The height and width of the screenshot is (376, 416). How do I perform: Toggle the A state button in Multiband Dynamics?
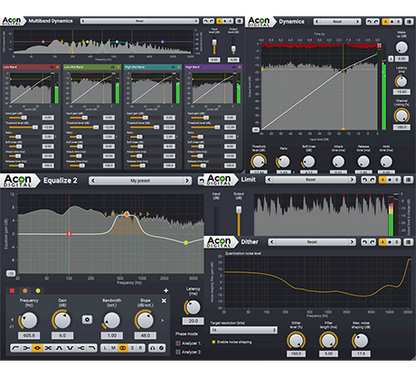click(x=219, y=21)
